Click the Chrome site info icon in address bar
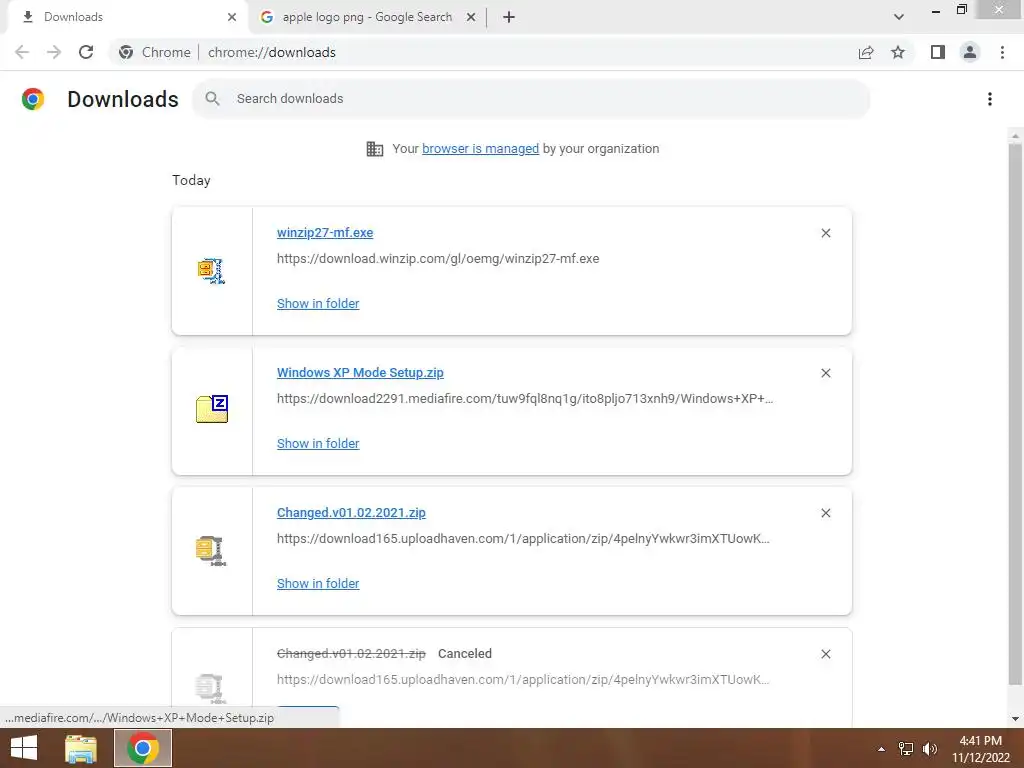Screen dimensions: 1024x768 126,52
